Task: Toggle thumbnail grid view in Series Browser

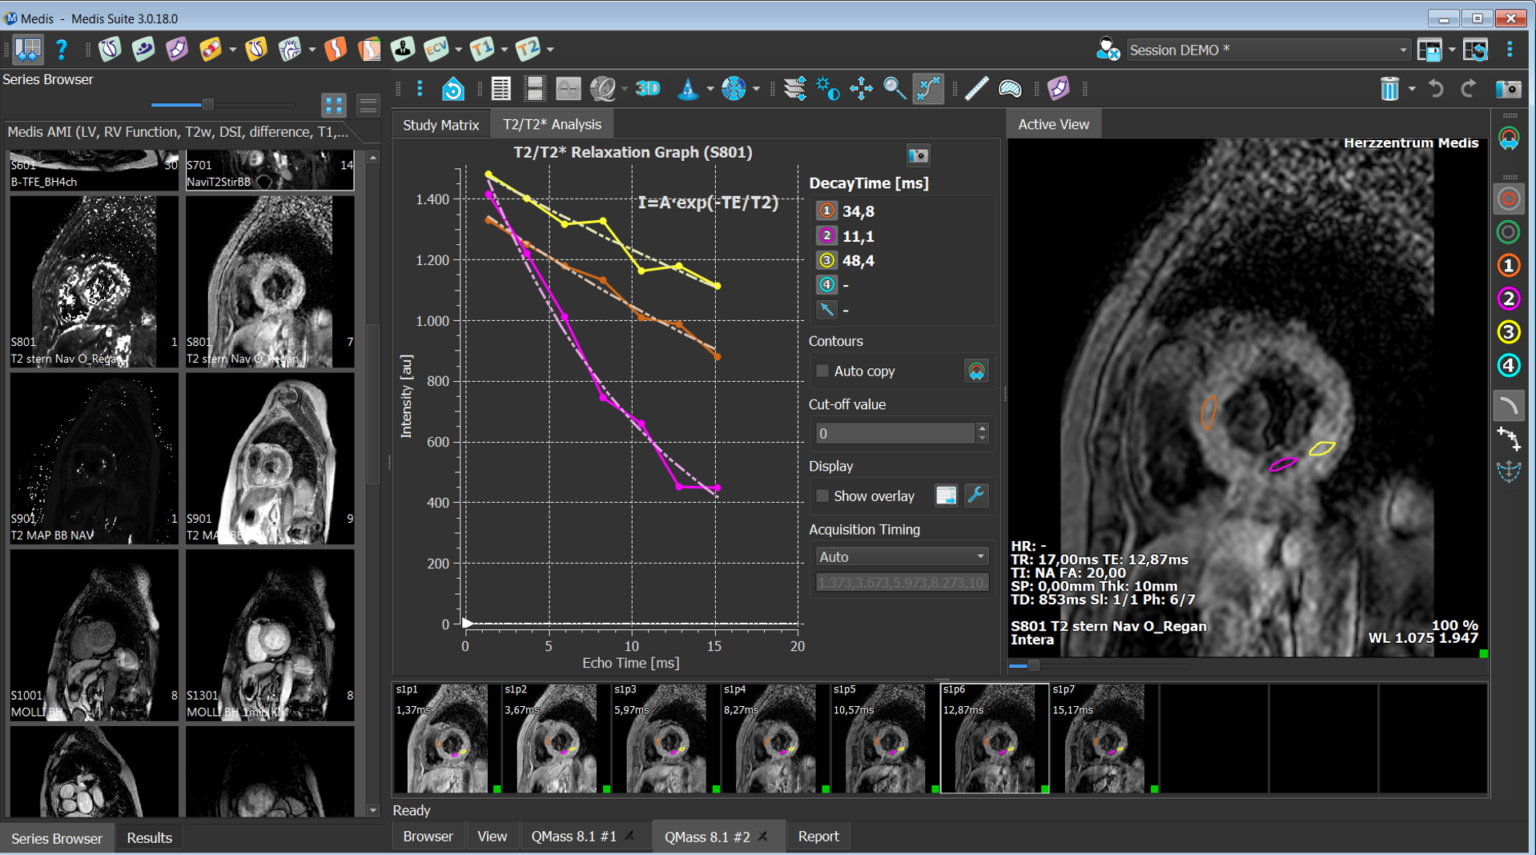Action: tap(334, 105)
